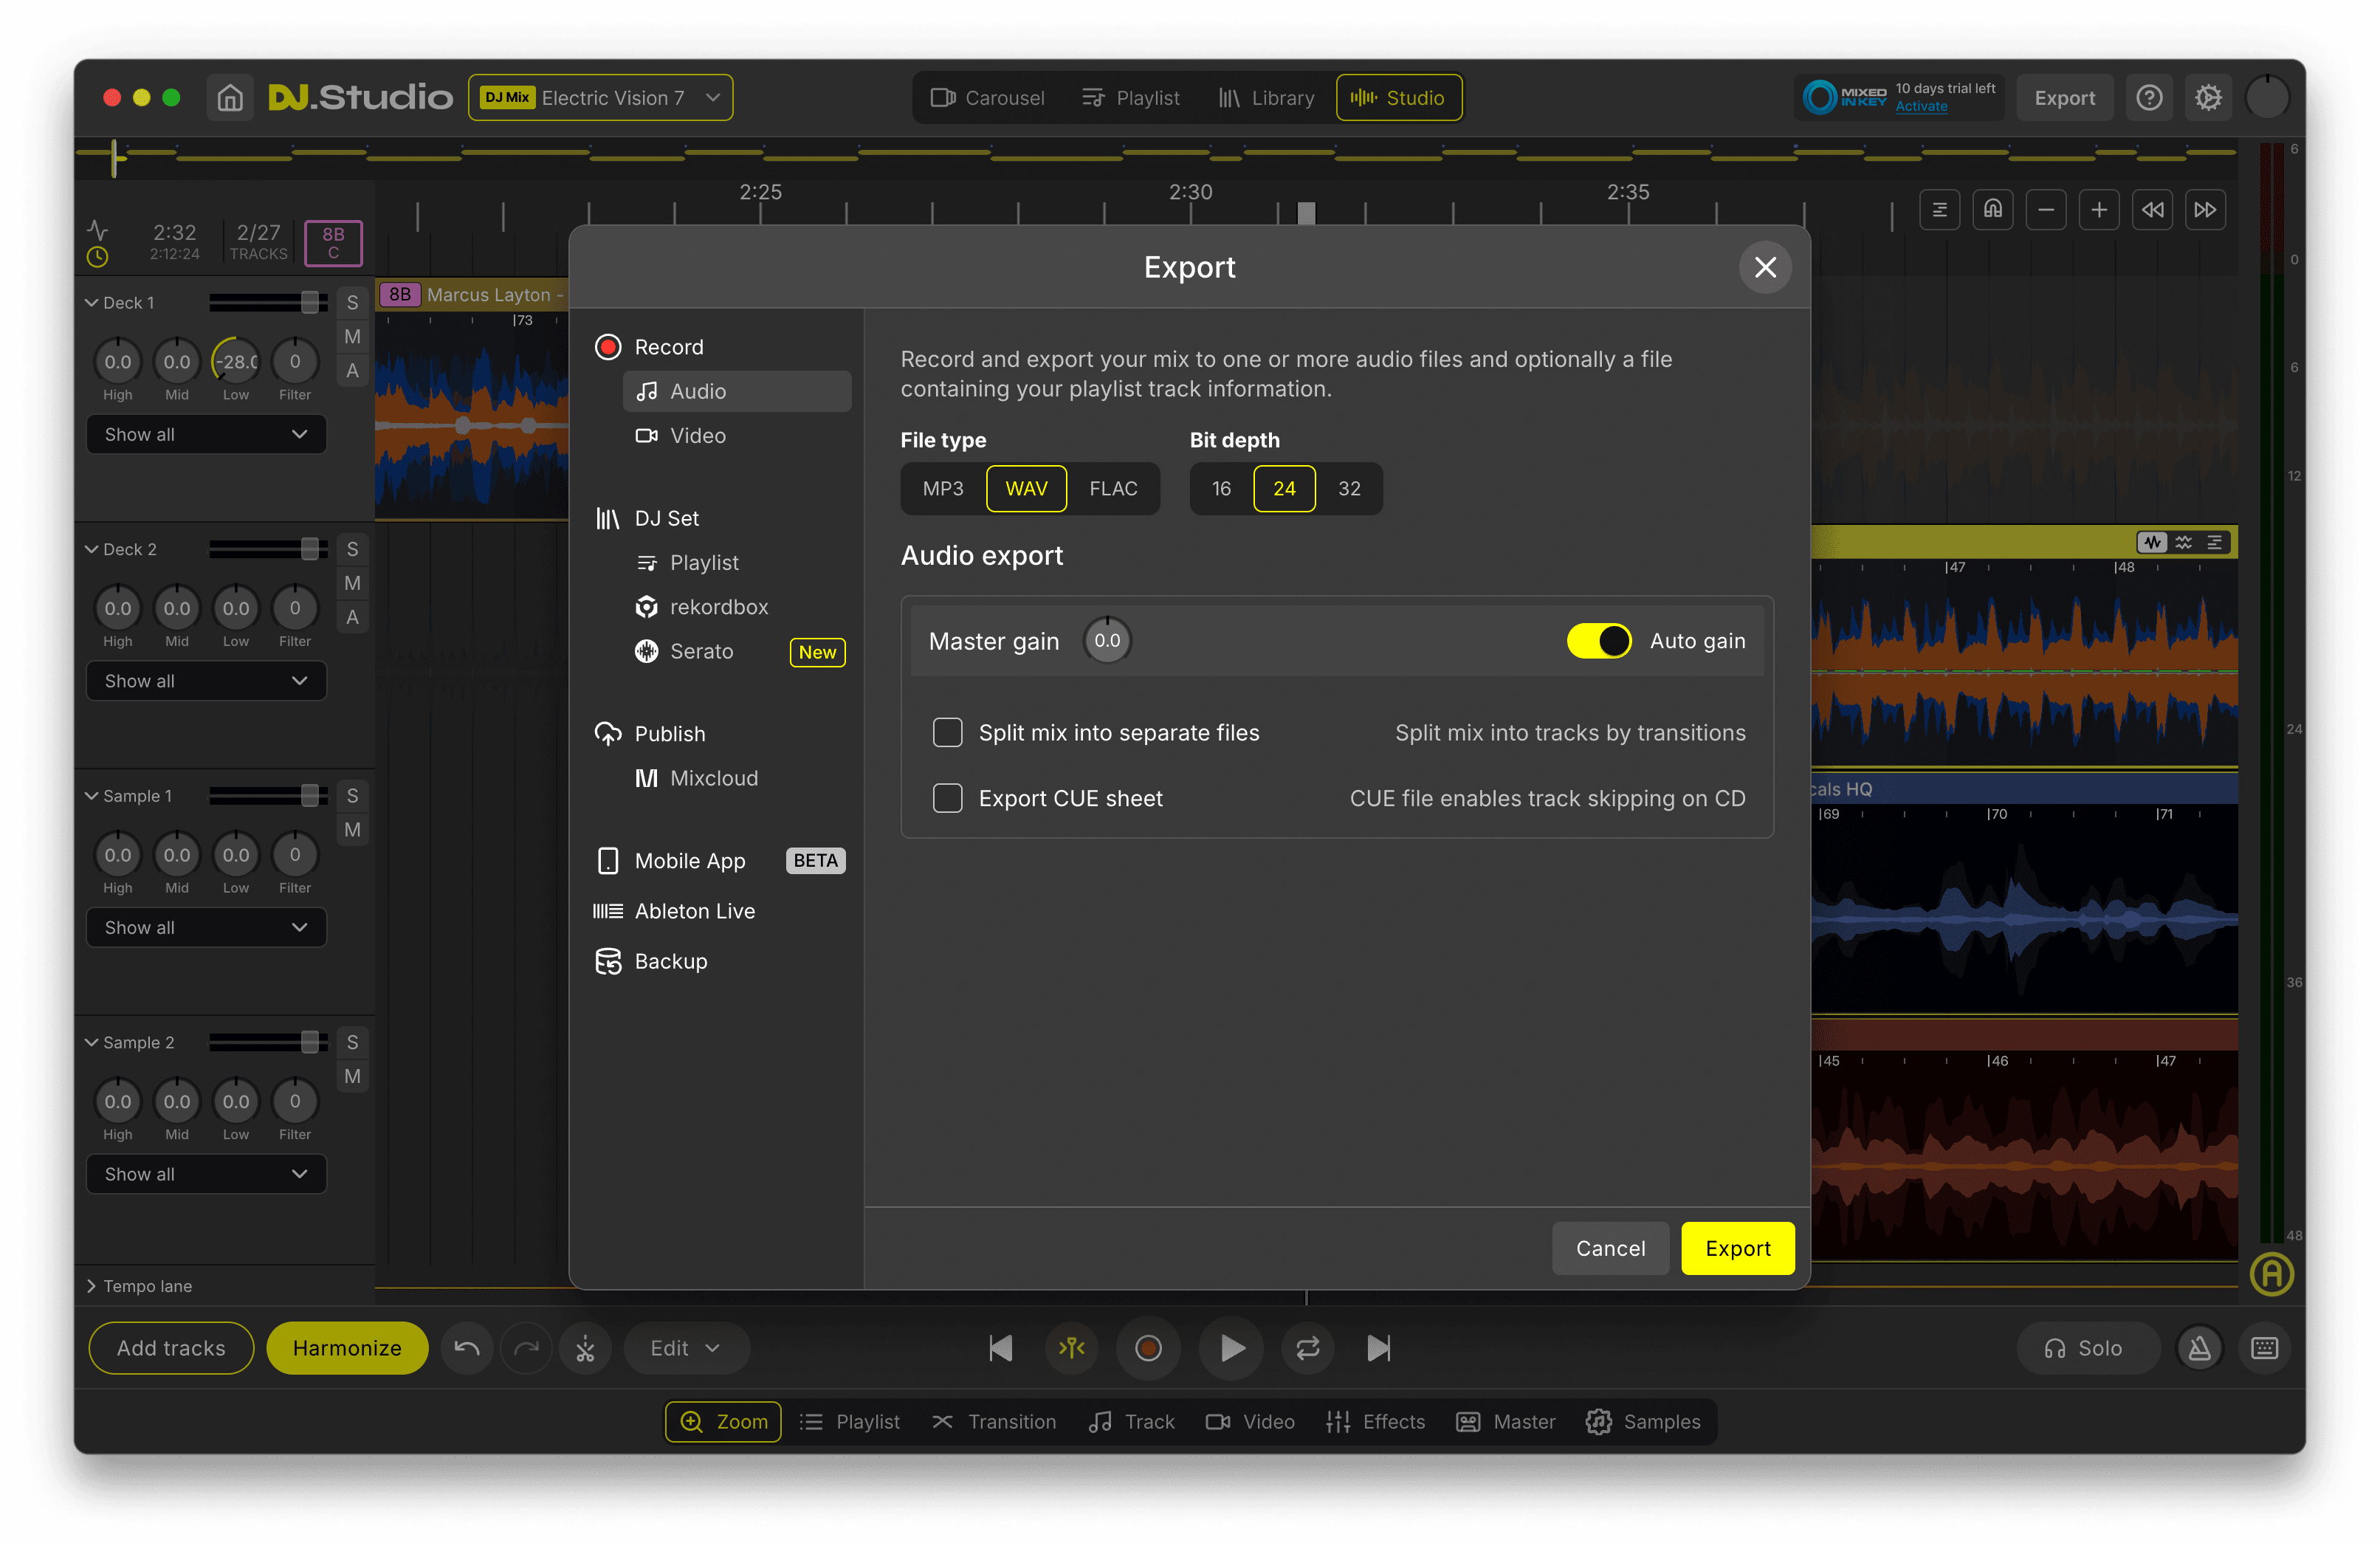Open the Edit dropdown menu
This screenshot has width=2380, height=1543.
coord(686,1348)
